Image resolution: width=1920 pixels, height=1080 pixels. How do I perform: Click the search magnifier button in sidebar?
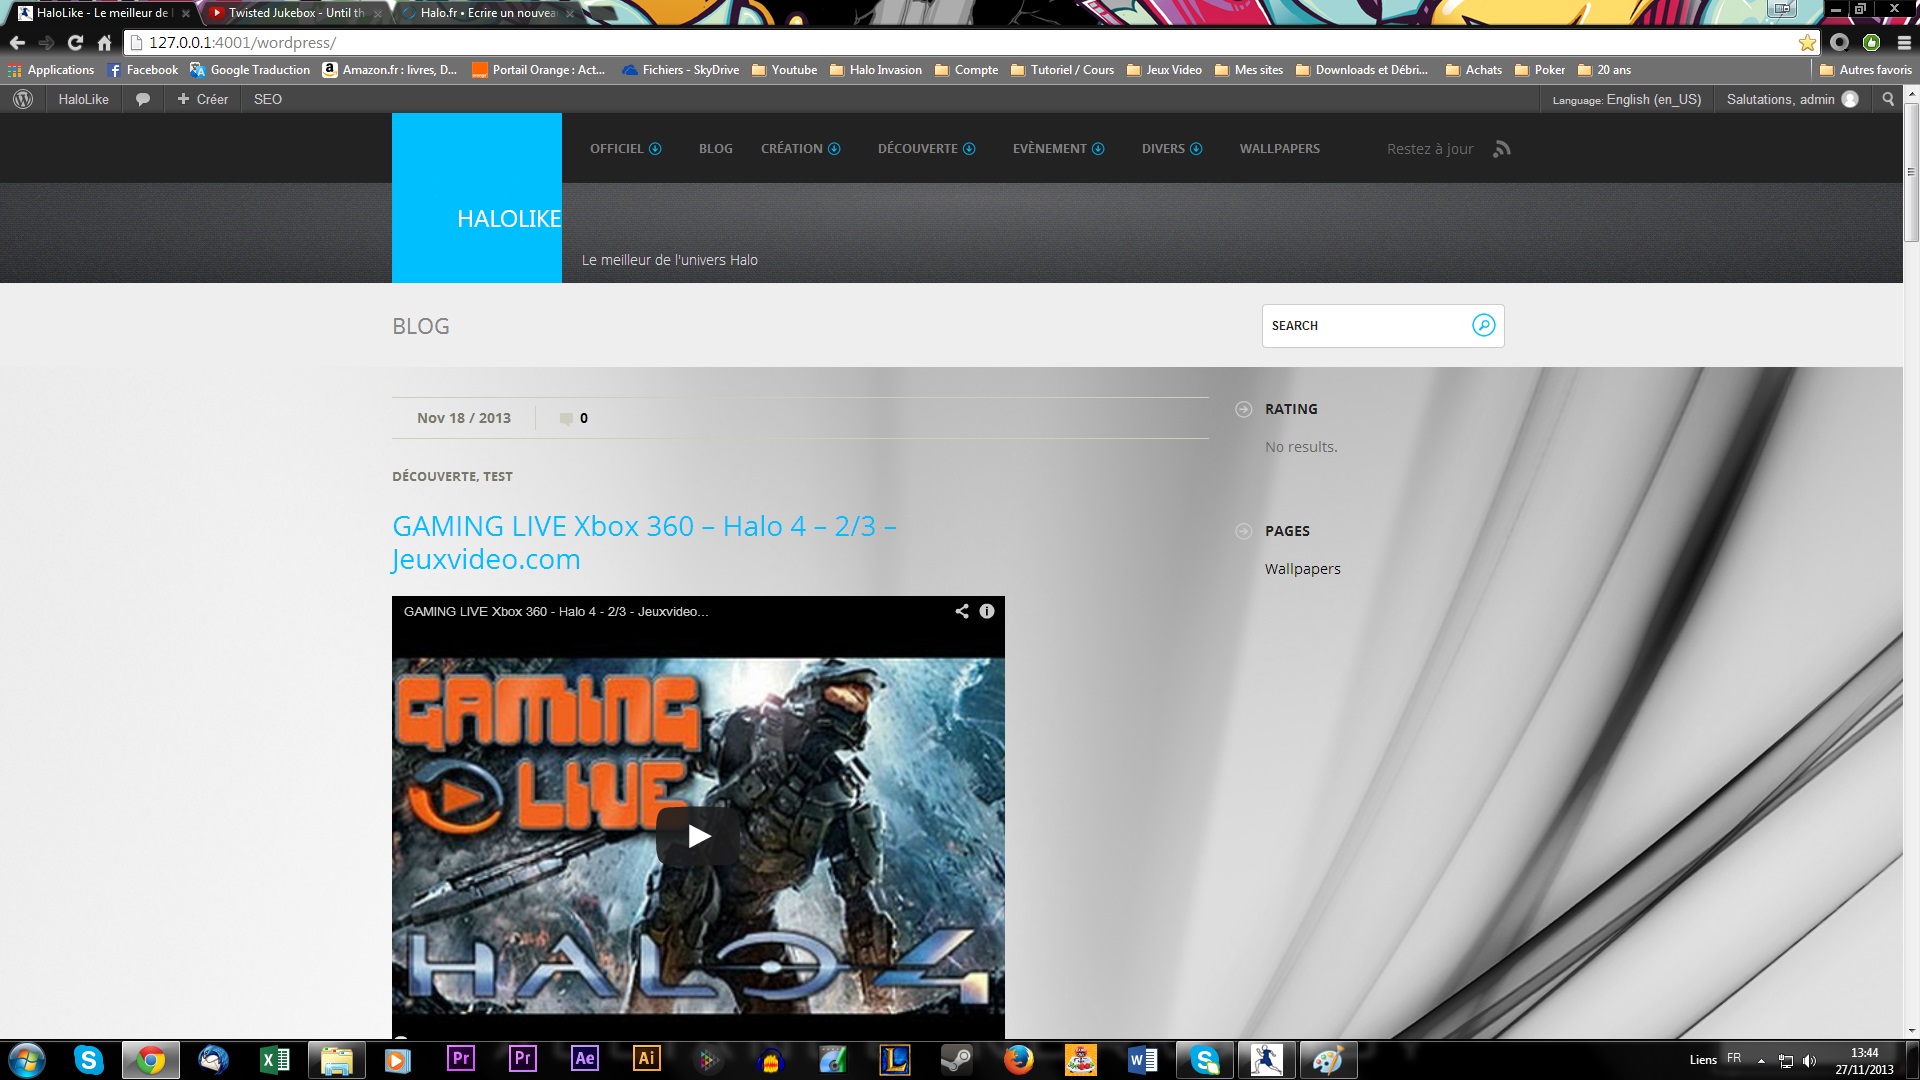[1483, 326]
